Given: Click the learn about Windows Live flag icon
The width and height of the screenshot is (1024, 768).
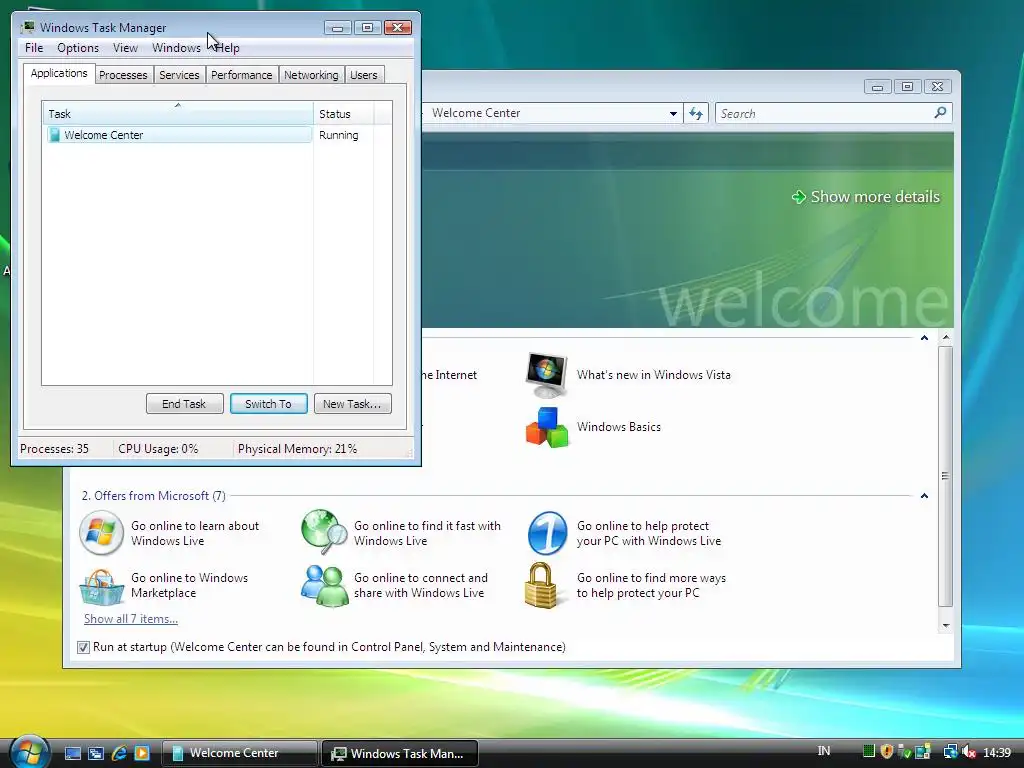Looking at the screenshot, I should [101, 533].
